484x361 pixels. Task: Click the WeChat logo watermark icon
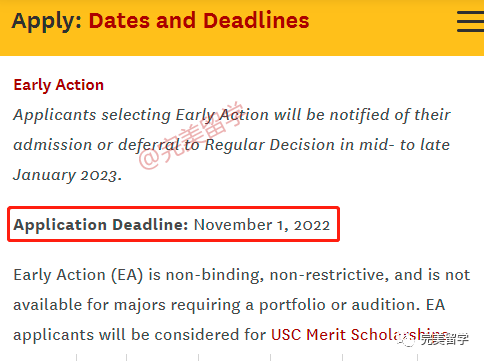point(406,340)
